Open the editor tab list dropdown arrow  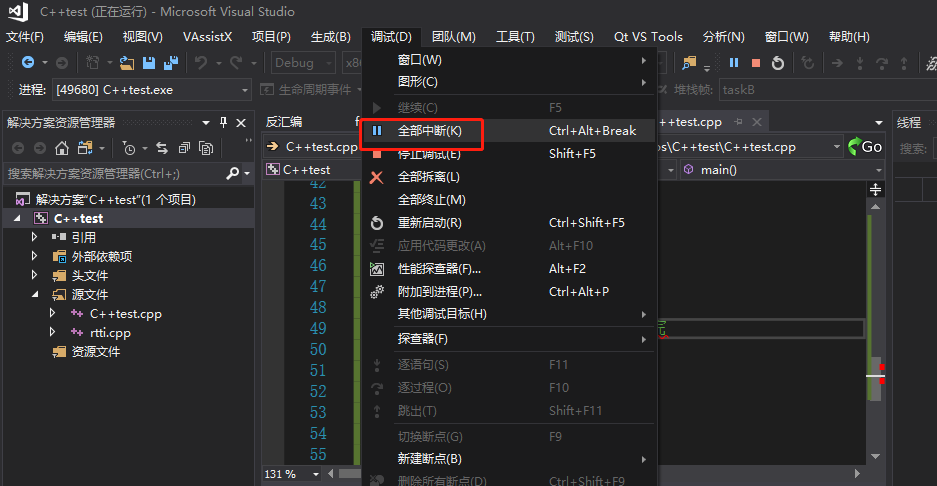(x=879, y=123)
